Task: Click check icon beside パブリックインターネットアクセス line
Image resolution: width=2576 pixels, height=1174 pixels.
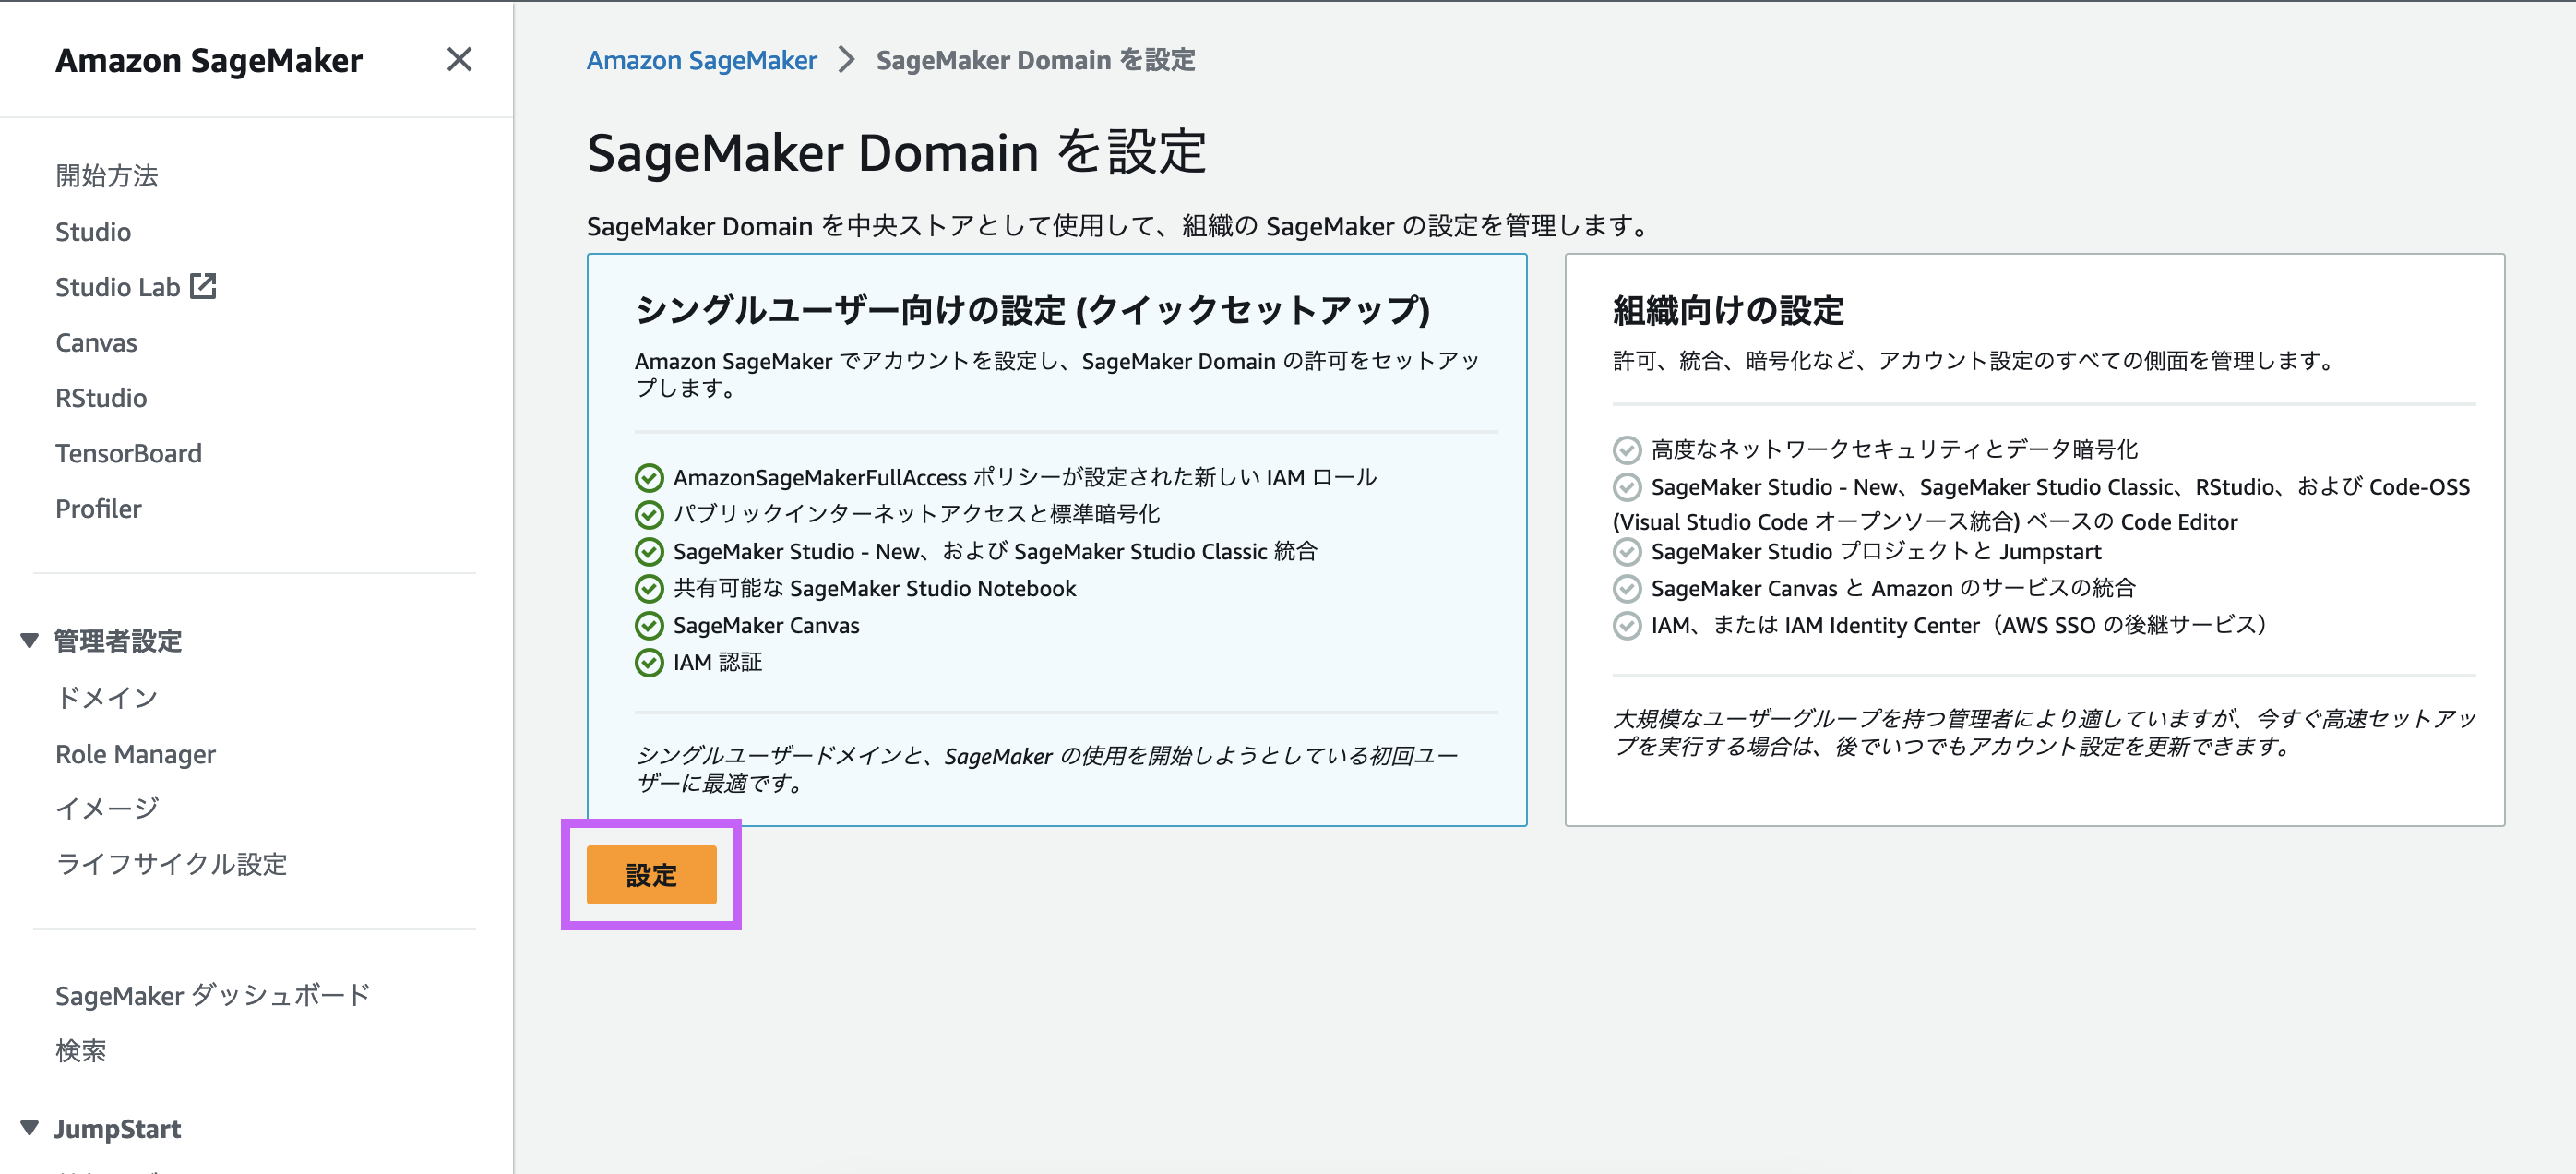Action: [x=649, y=515]
